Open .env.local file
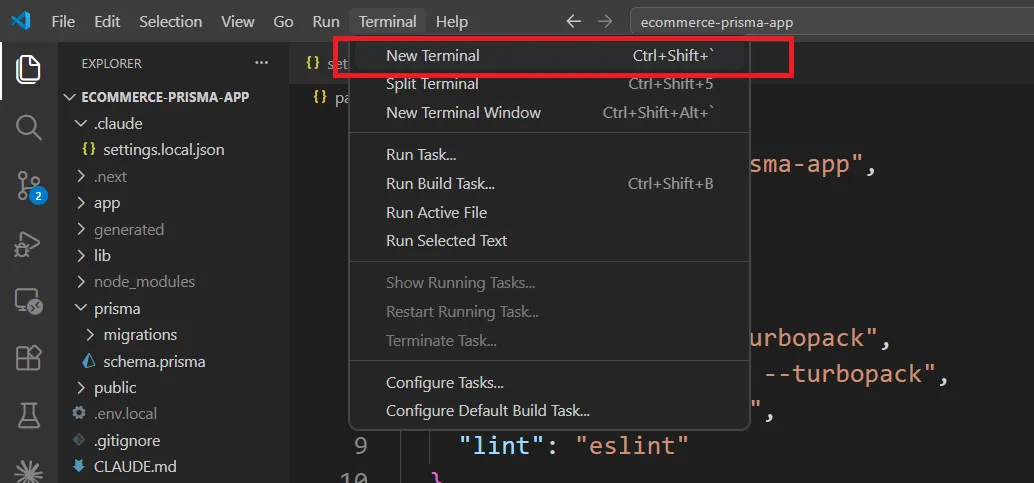Image resolution: width=1034 pixels, height=483 pixels. point(125,414)
